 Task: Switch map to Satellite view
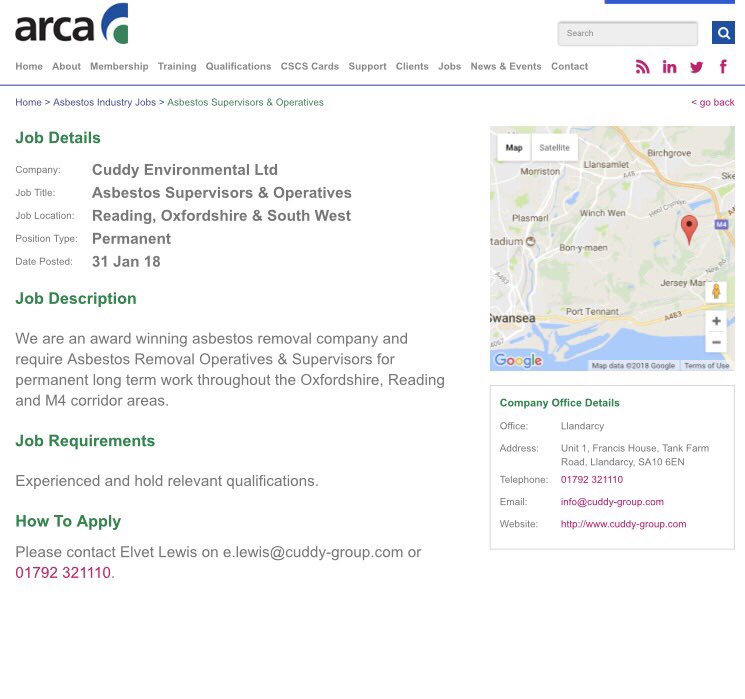(x=554, y=148)
